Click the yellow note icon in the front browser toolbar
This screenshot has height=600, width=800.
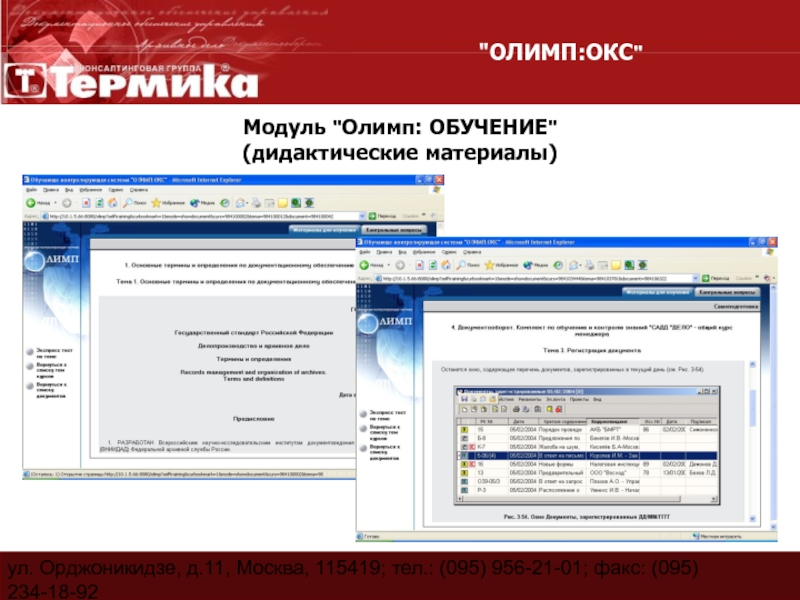(616, 265)
